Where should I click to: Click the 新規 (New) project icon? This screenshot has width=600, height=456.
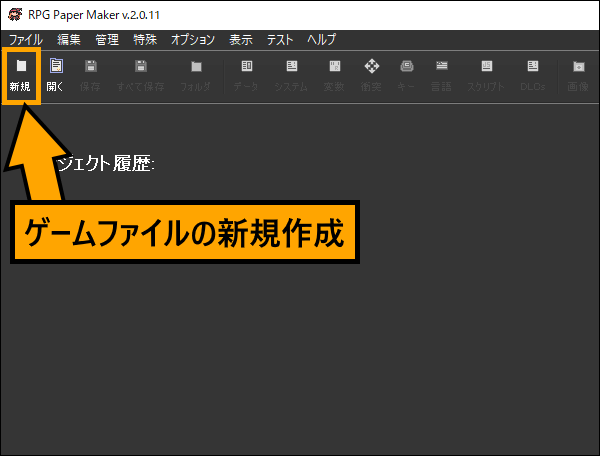(20, 75)
